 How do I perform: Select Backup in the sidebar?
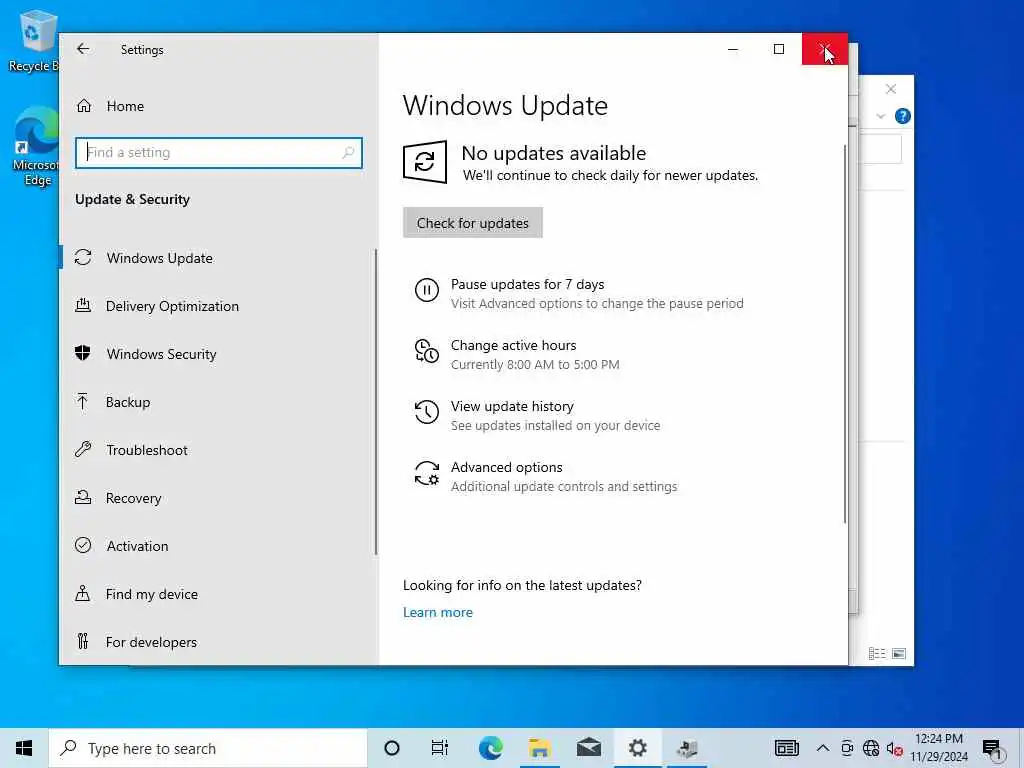click(128, 402)
